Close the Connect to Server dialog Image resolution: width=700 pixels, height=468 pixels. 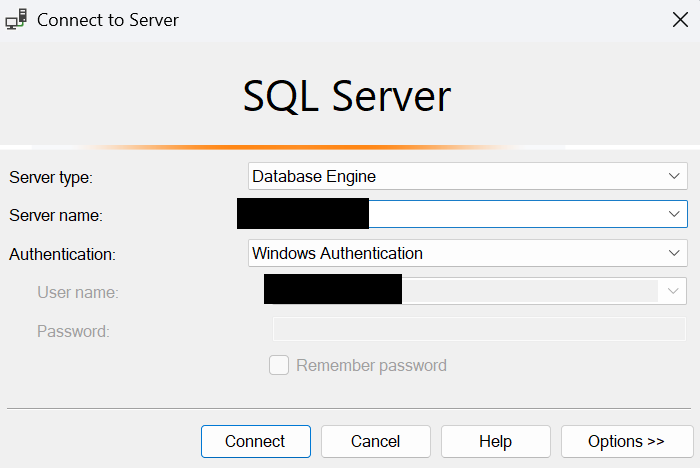pyautogui.click(x=680, y=19)
